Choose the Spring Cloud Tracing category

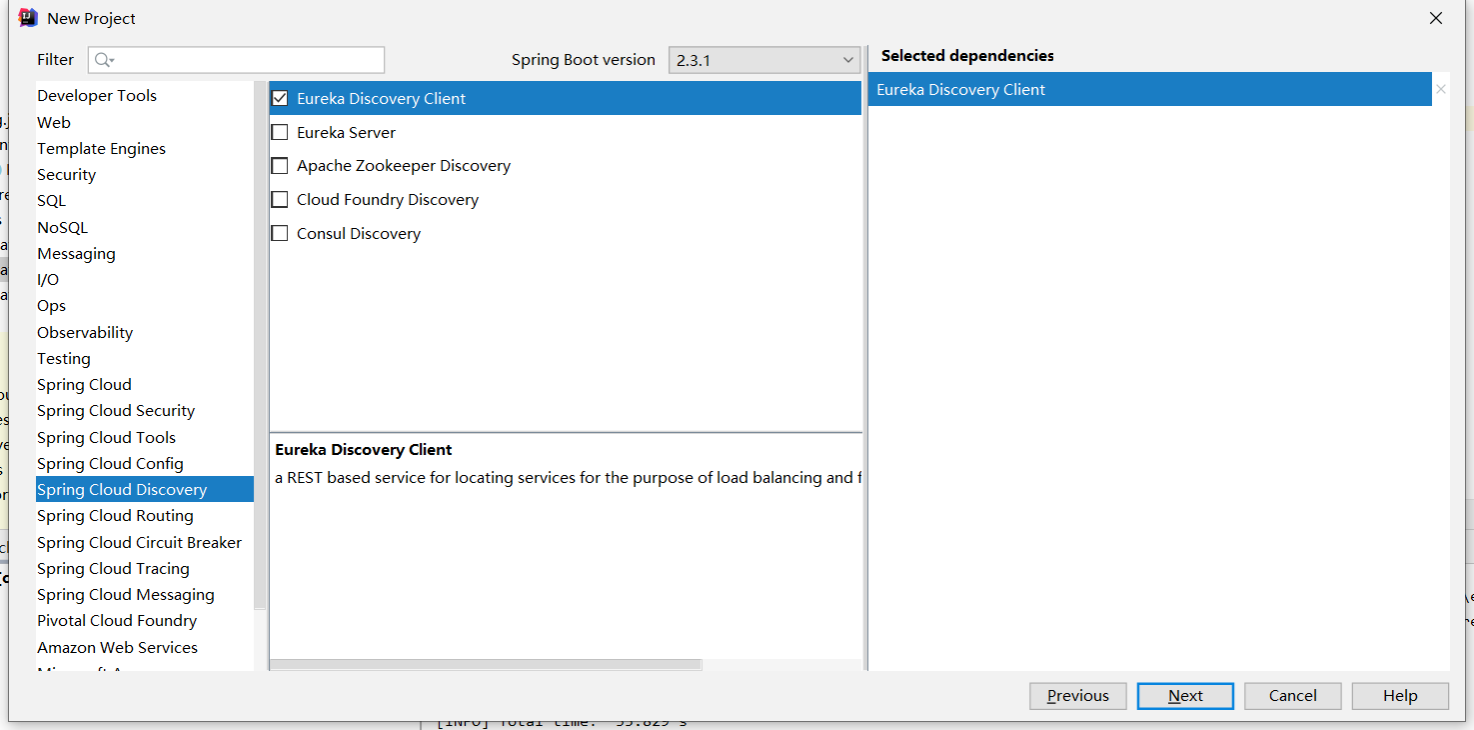[145, 568]
